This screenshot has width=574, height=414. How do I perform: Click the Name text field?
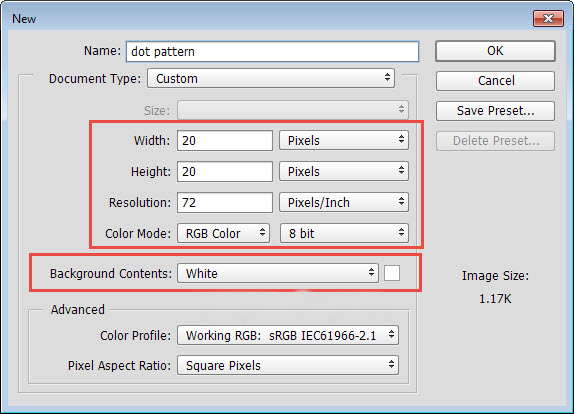(272, 51)
